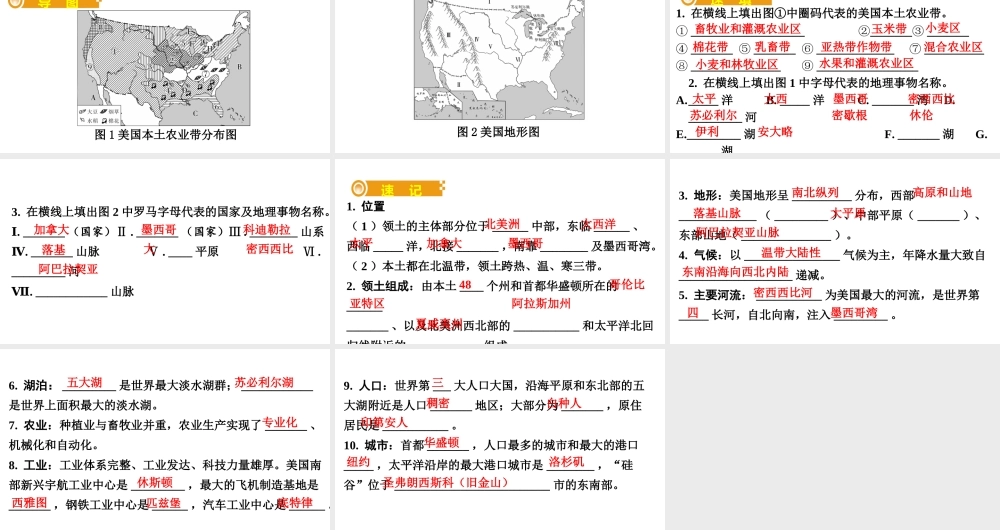Open the US agricultural belt distribution map

(164, 68)
